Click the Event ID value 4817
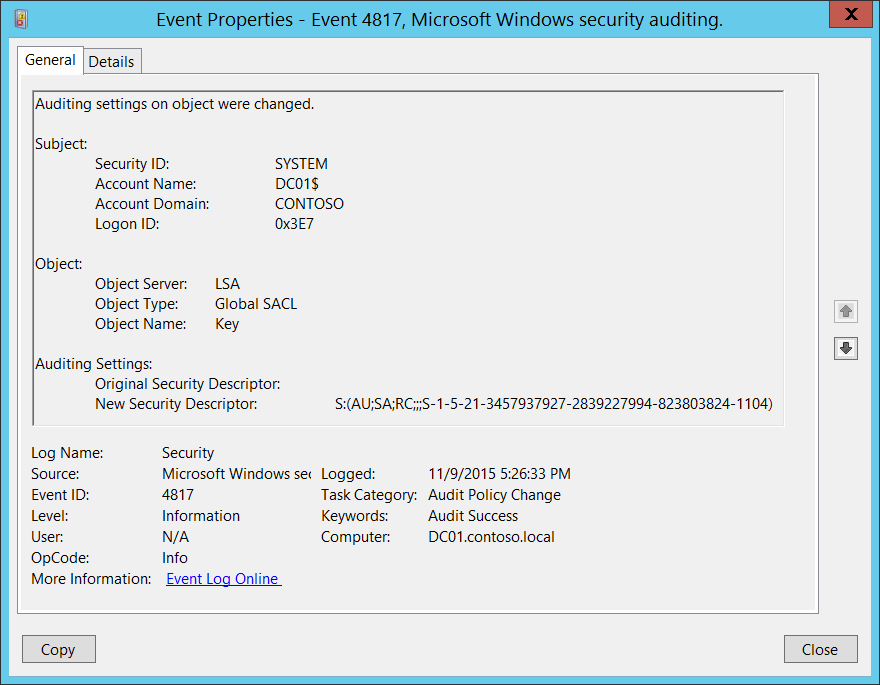880x685 pixels. [178, 495]
